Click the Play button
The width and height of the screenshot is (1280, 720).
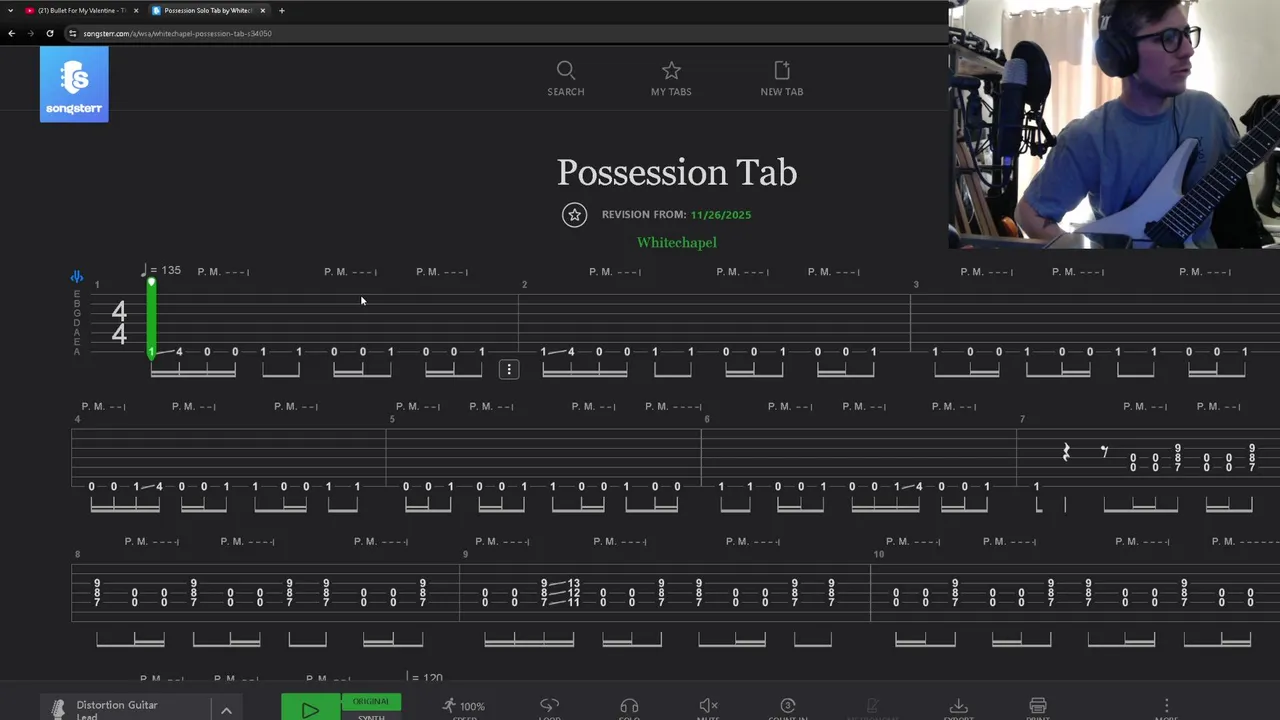311,708
